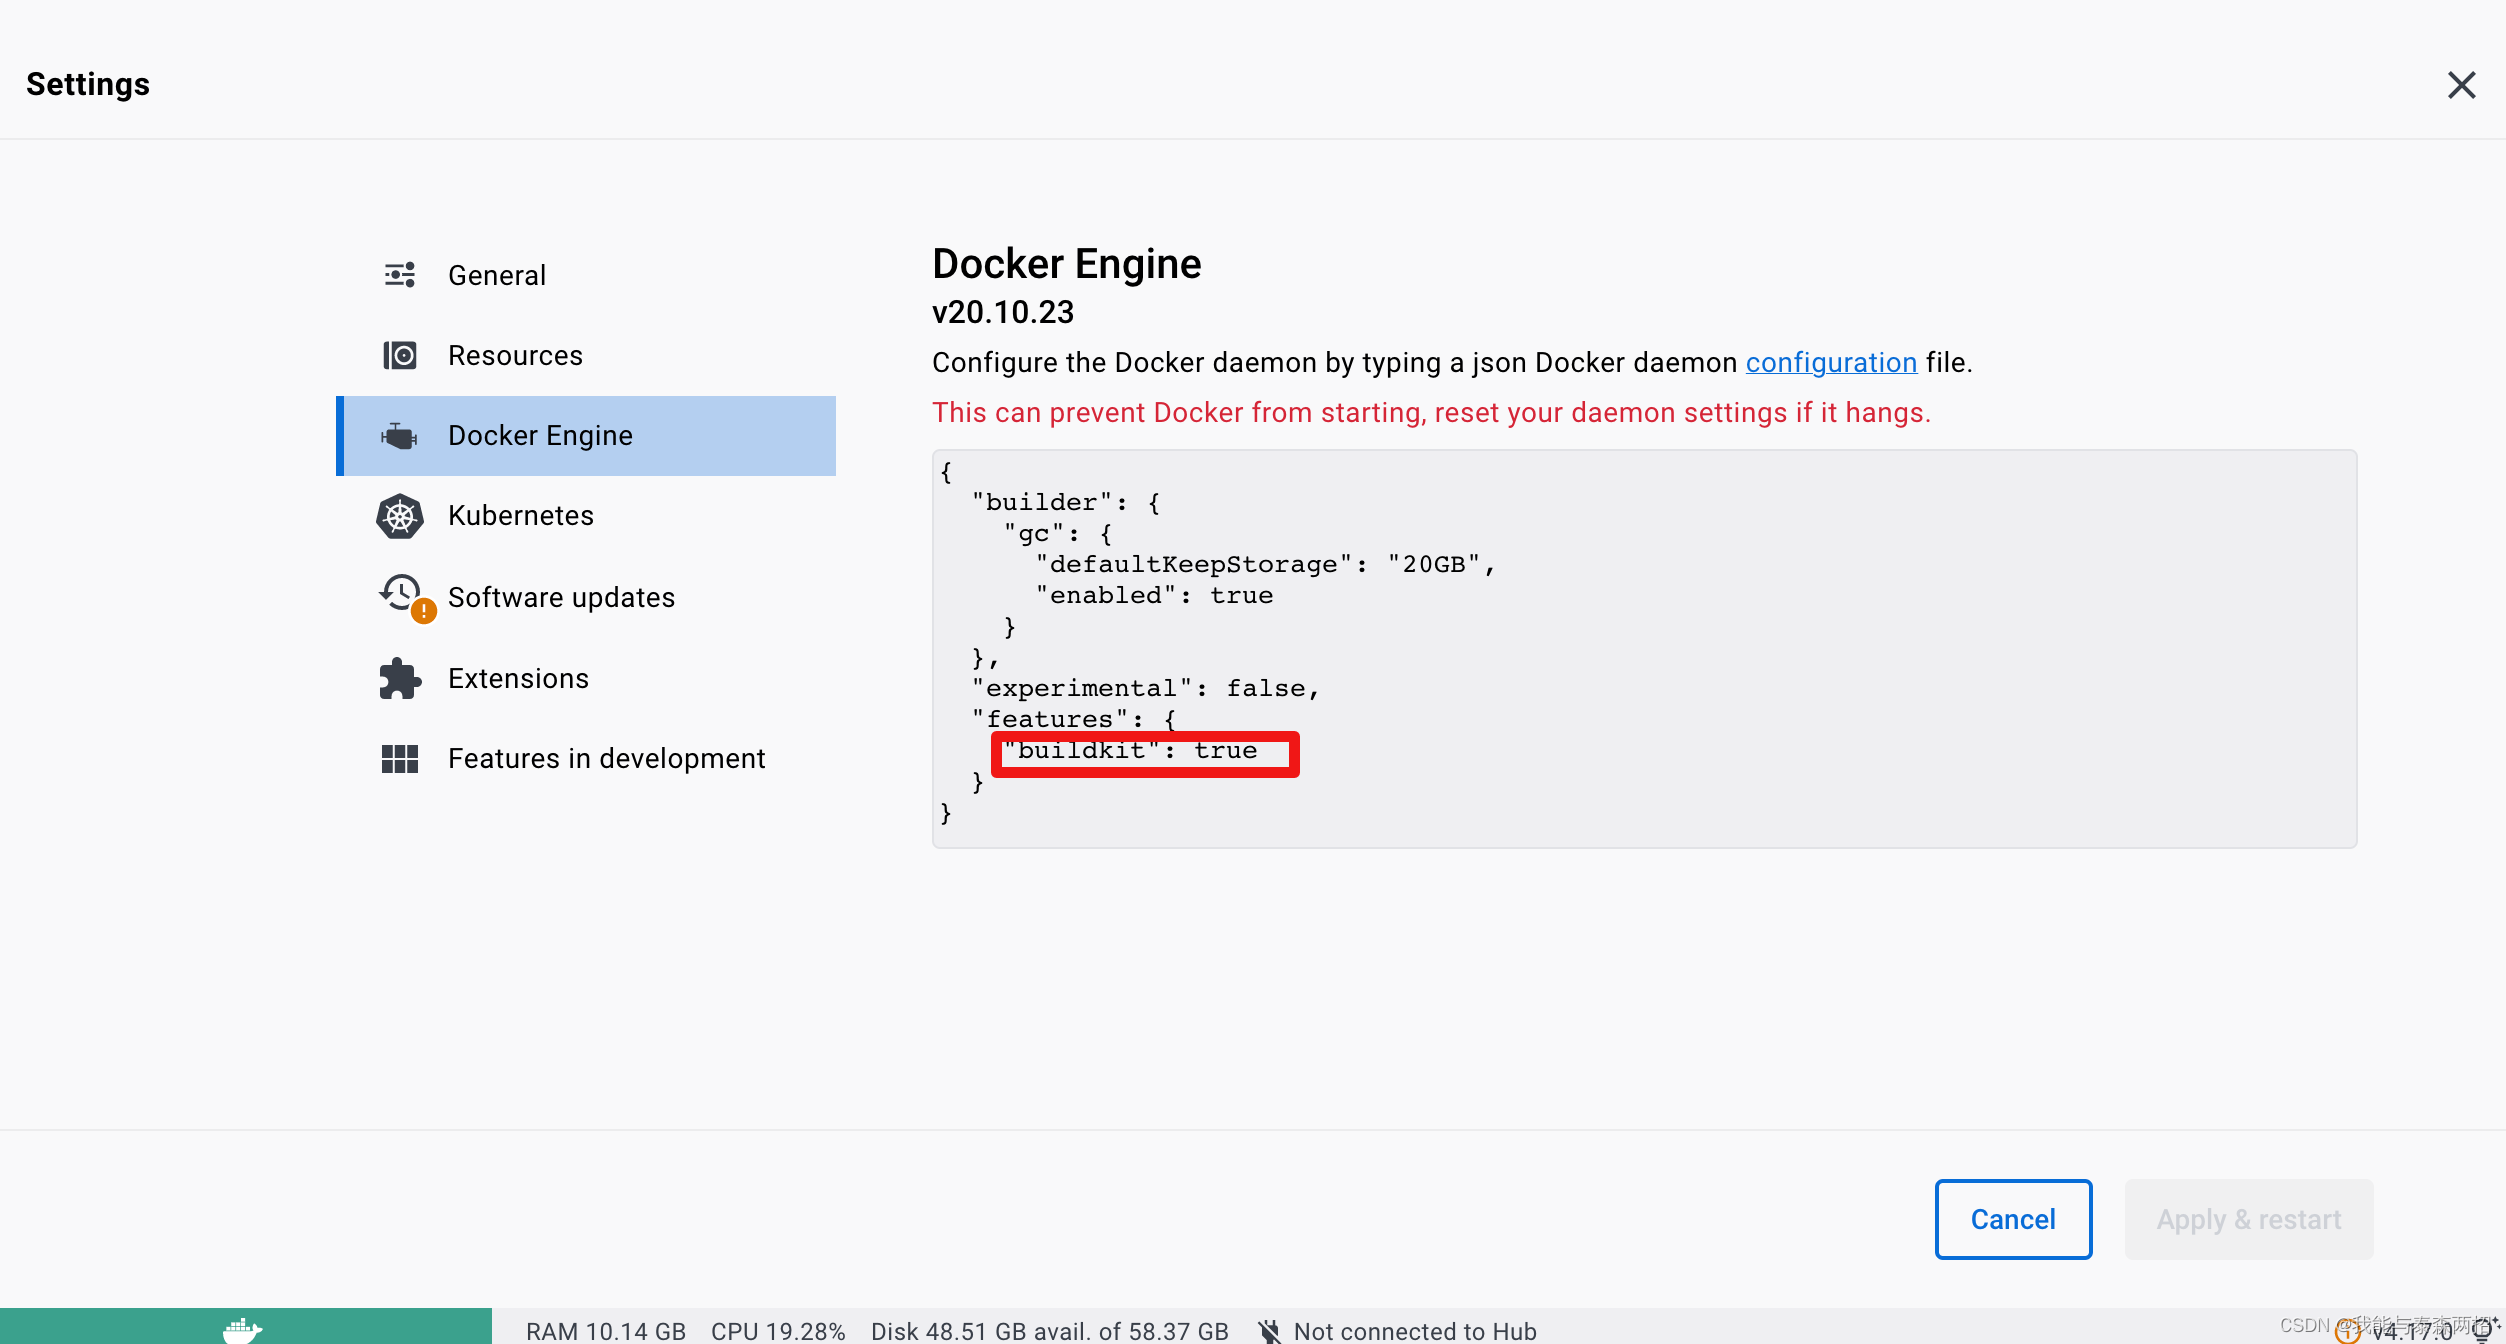This screenshot has height=1344, width=2506.
Task: Click the "enabled": true line
Action: point(1155,596)
